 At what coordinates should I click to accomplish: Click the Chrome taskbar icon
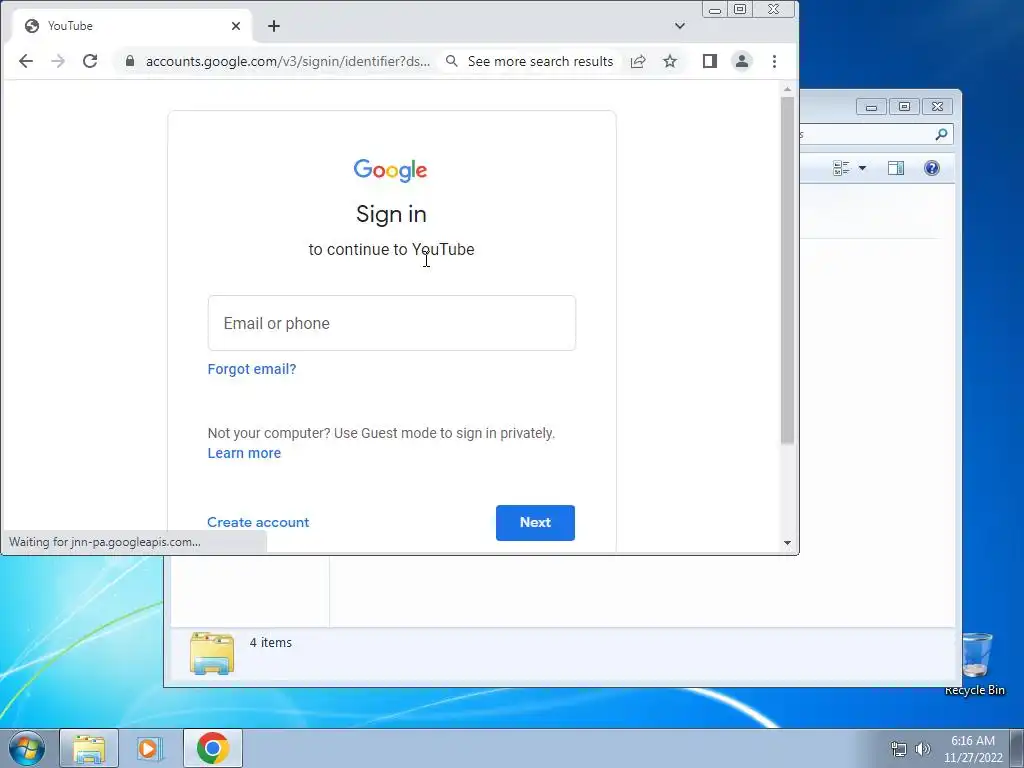(213, 748)
